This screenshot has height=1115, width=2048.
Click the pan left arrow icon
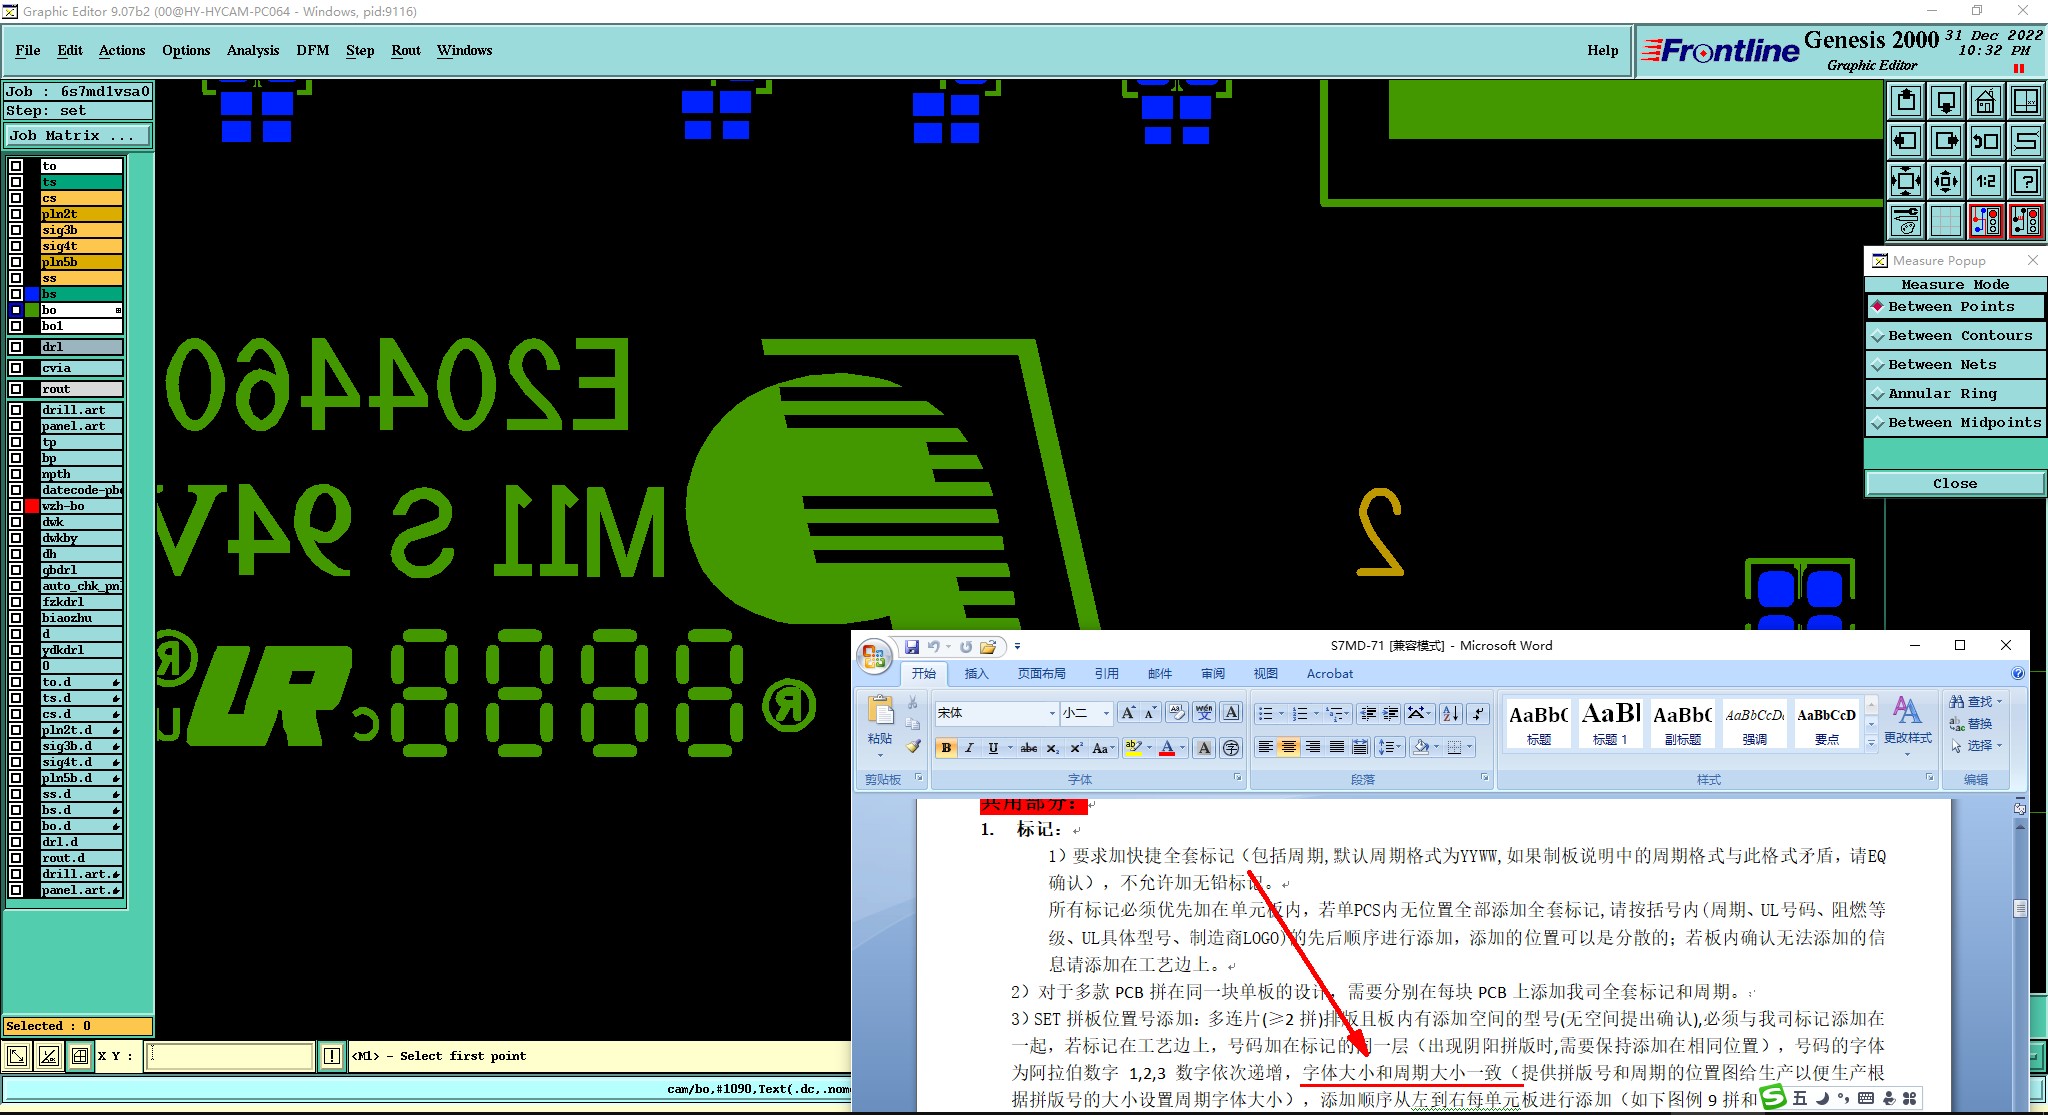pyautogui.click(x=1906, y=141)
